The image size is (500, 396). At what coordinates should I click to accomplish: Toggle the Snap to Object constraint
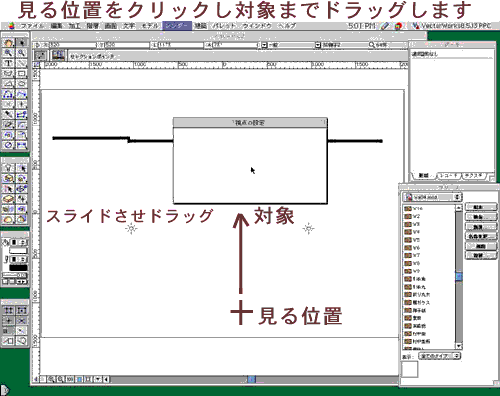point(22,310)
